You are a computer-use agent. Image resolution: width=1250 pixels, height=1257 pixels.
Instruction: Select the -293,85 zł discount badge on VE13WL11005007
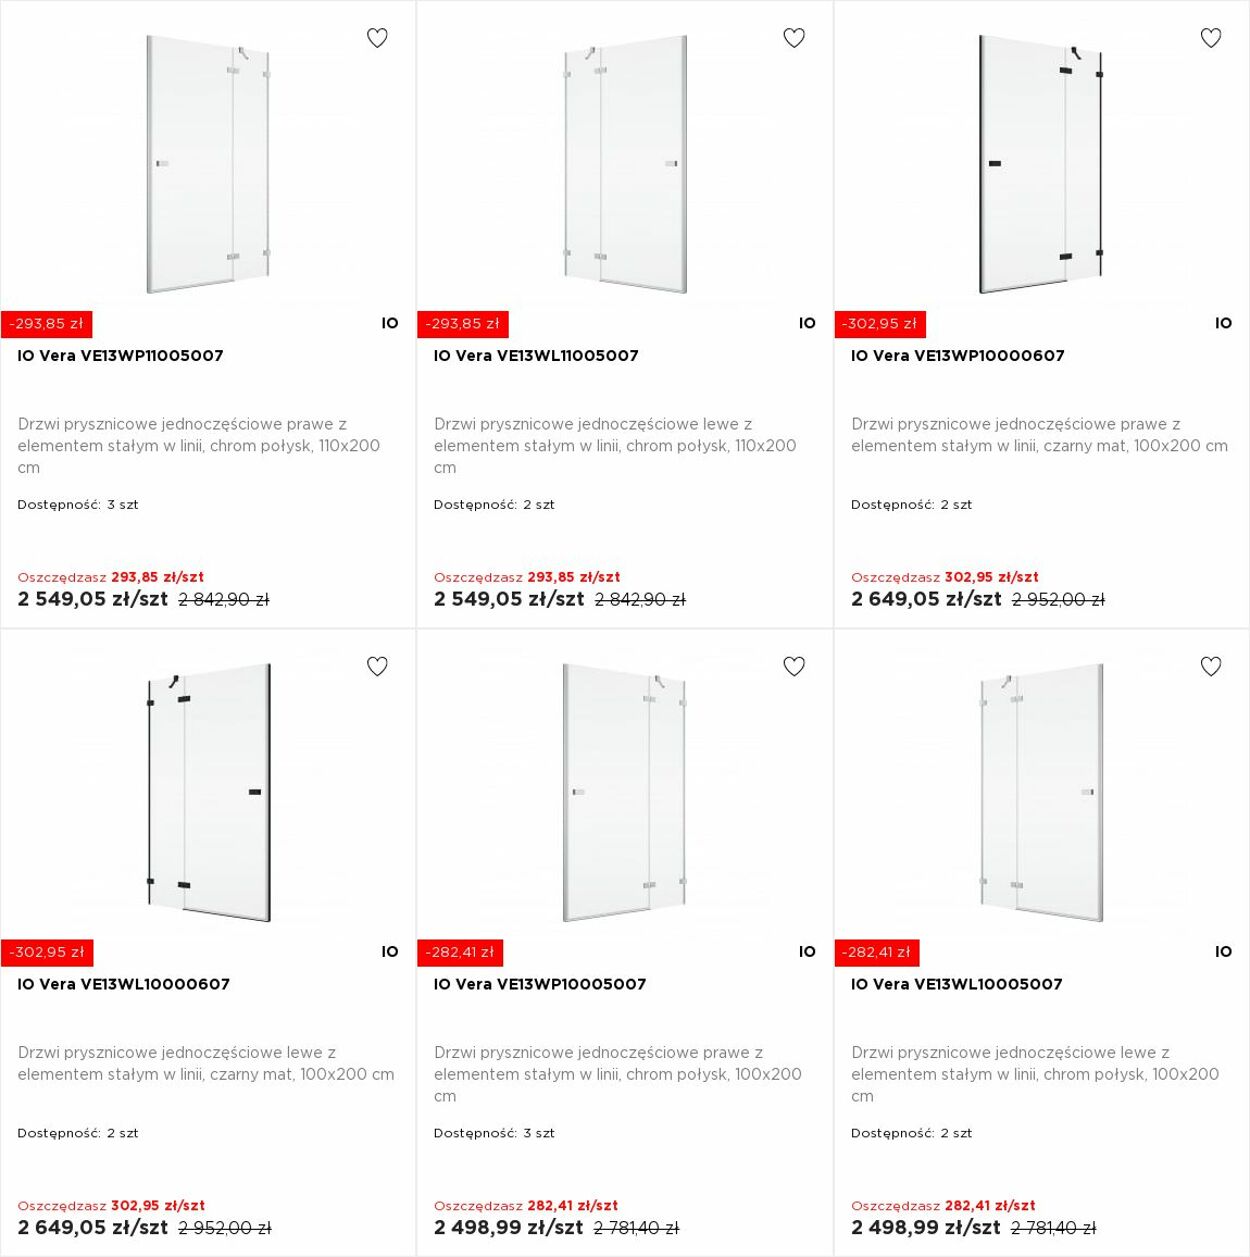463,324
